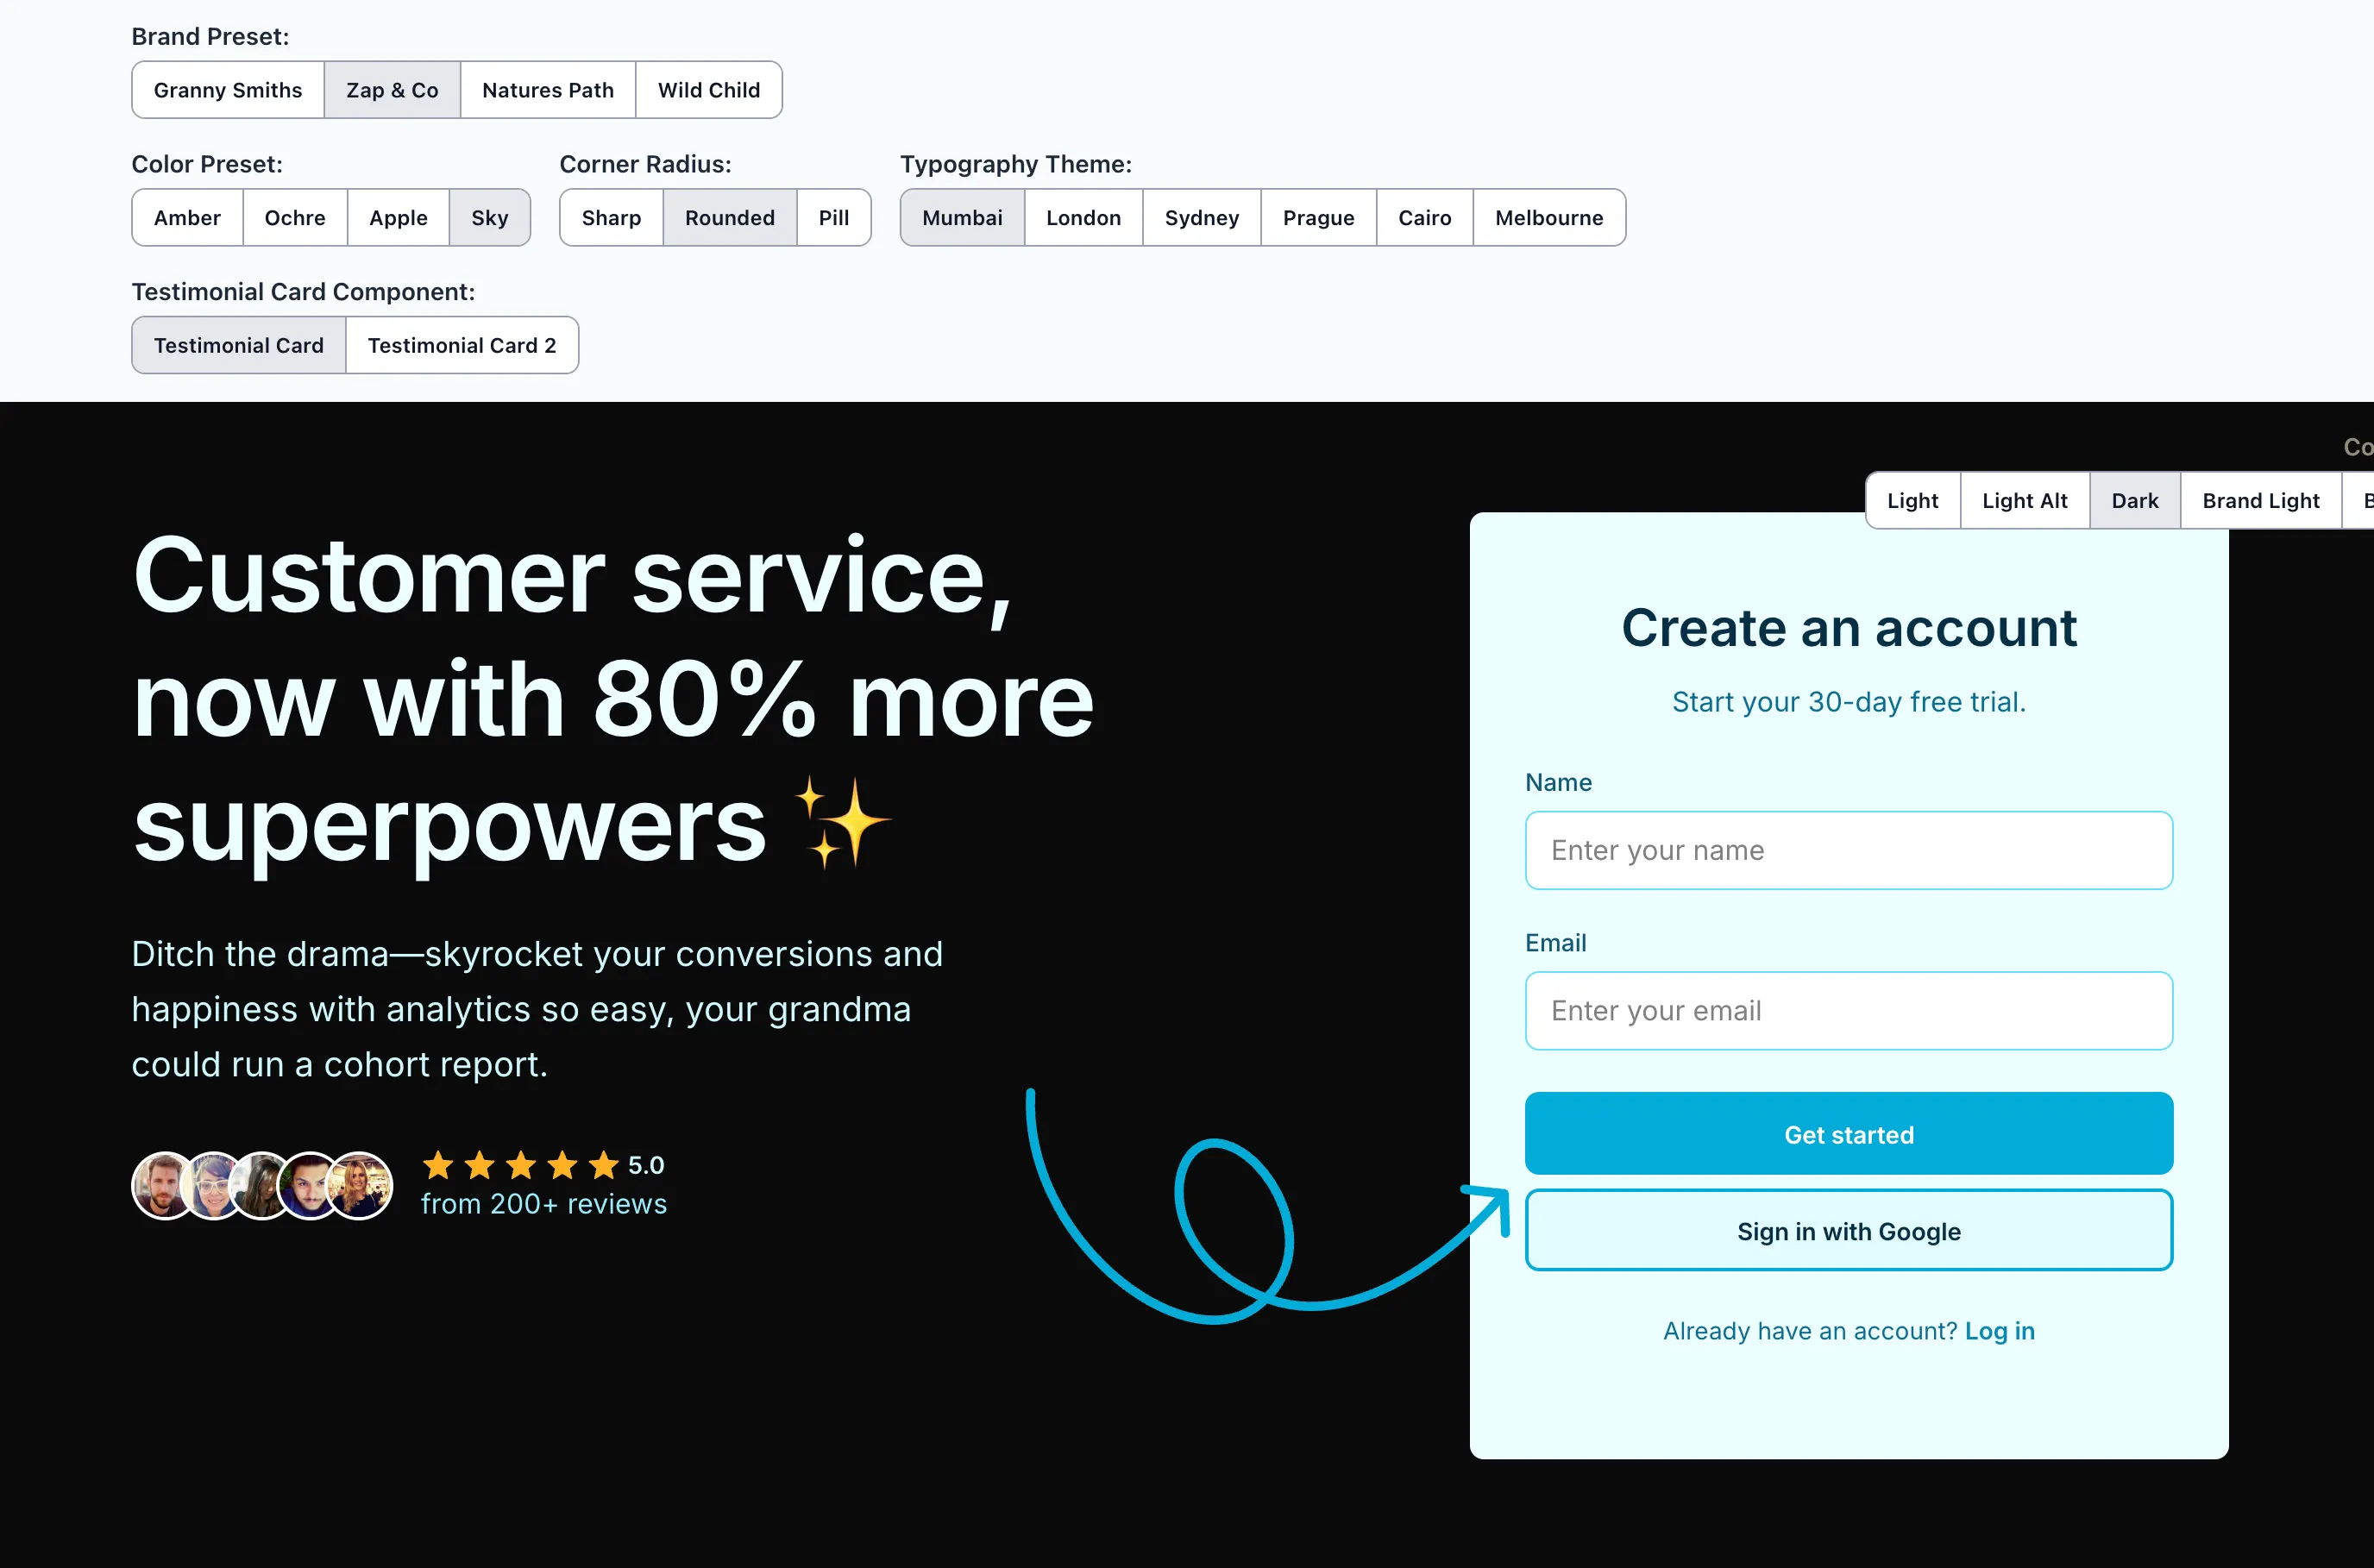Click the Enter your email field
The height and width of the screenshot is (1568, 2374).
[1847, 1011]
